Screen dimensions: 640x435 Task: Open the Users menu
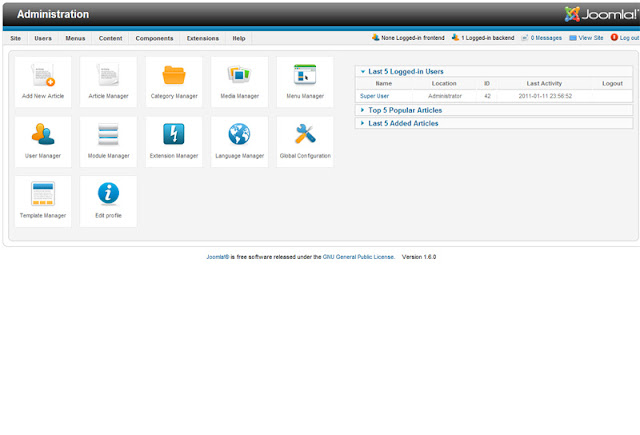pyautogui.click(x=43, y=38)
